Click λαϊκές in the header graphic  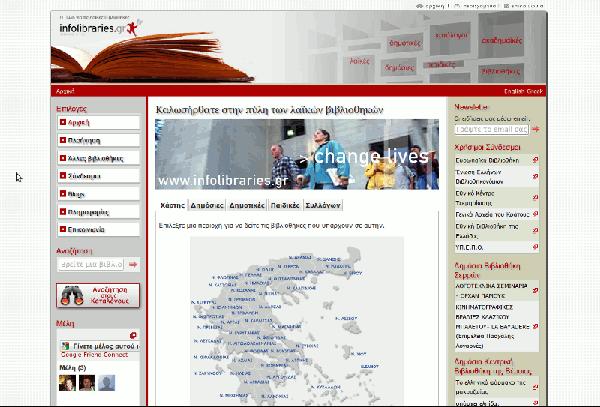[x=359, y=61]
